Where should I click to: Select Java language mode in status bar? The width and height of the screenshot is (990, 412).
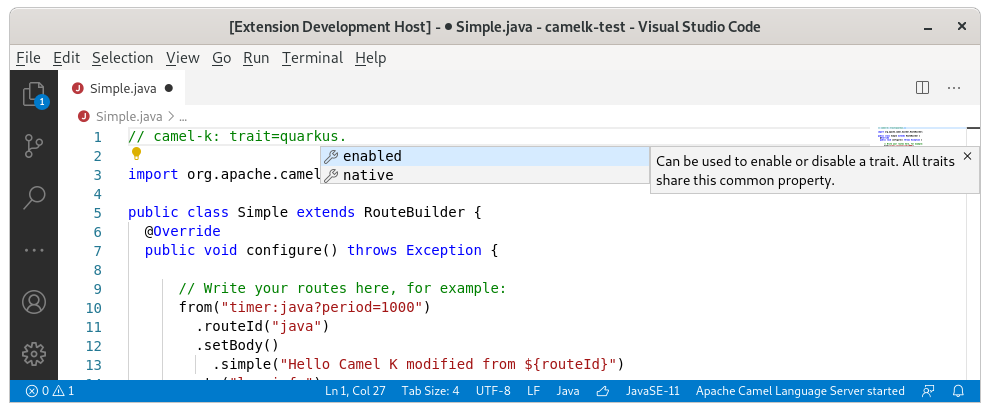[x=568, y=391]
